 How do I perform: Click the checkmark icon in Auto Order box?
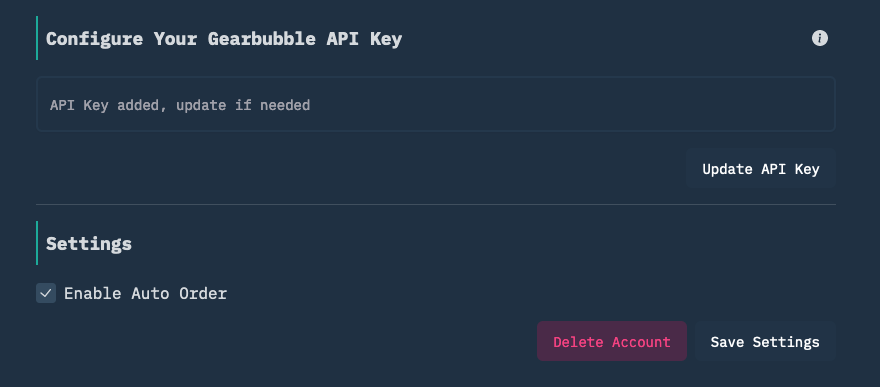46,293
